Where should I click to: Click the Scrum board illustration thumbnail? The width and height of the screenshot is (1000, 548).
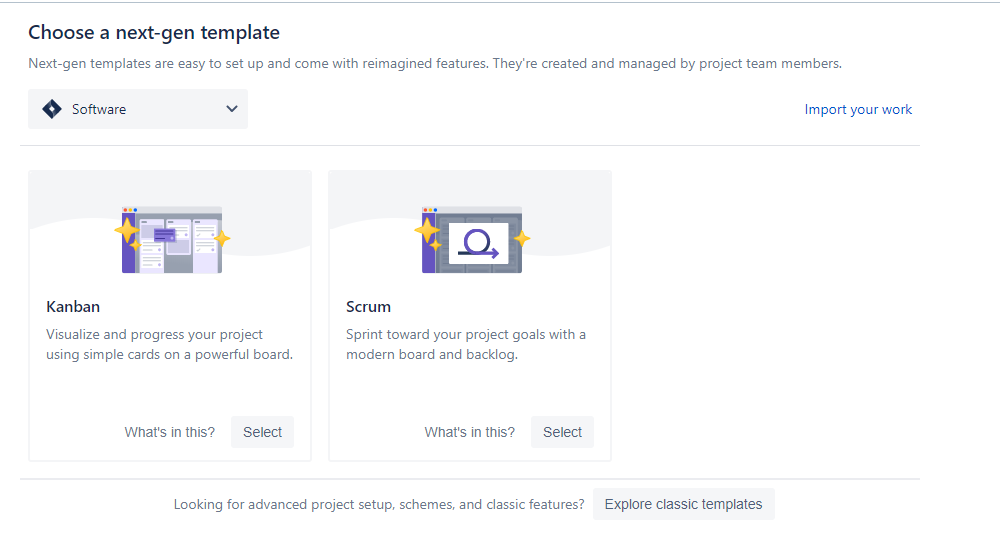click(471, 240)
